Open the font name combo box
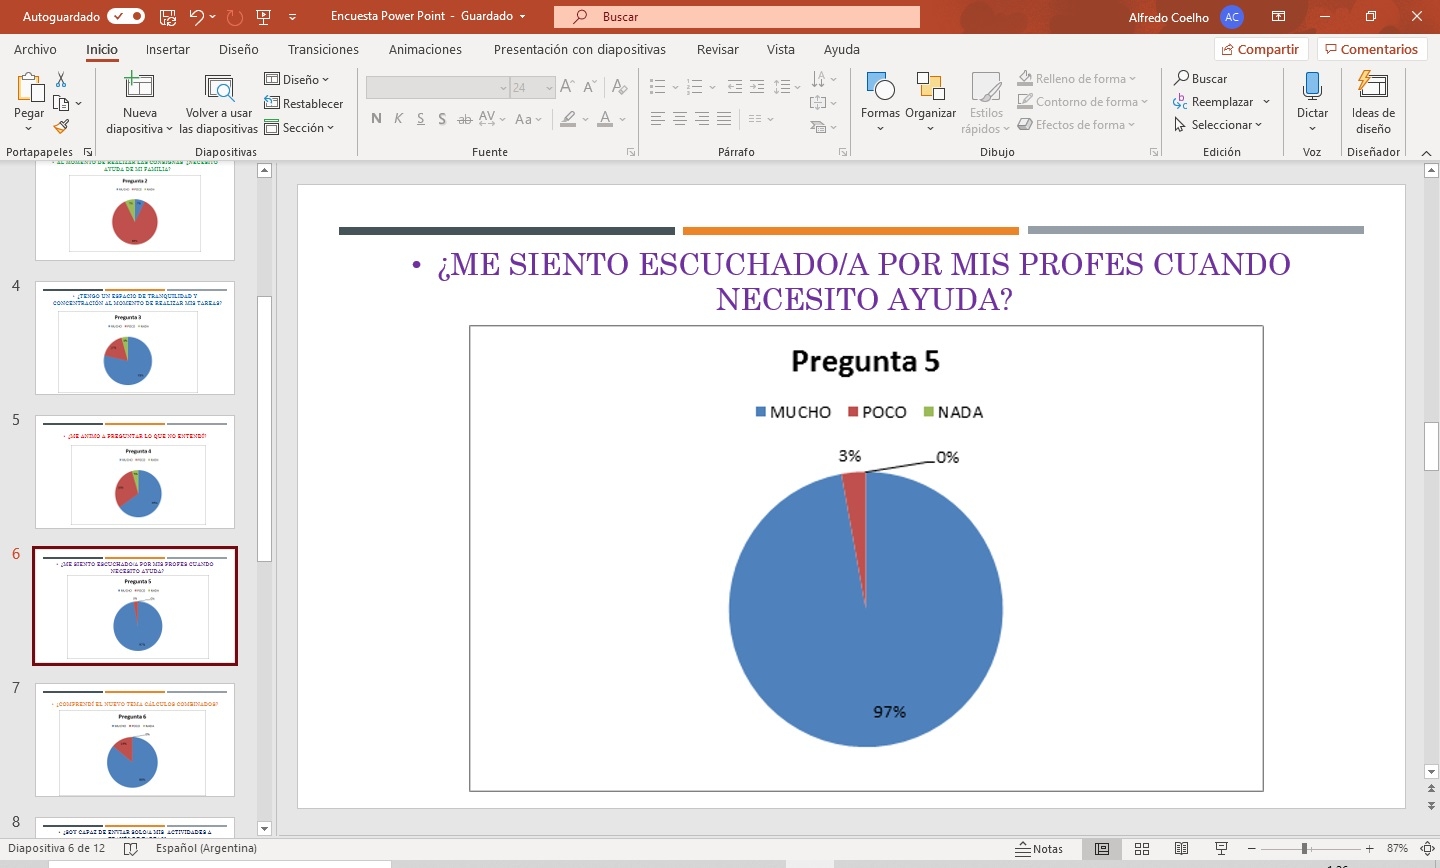Viewport: 1440px width, 868px height. pyautogui.click(x=438, y=87)
